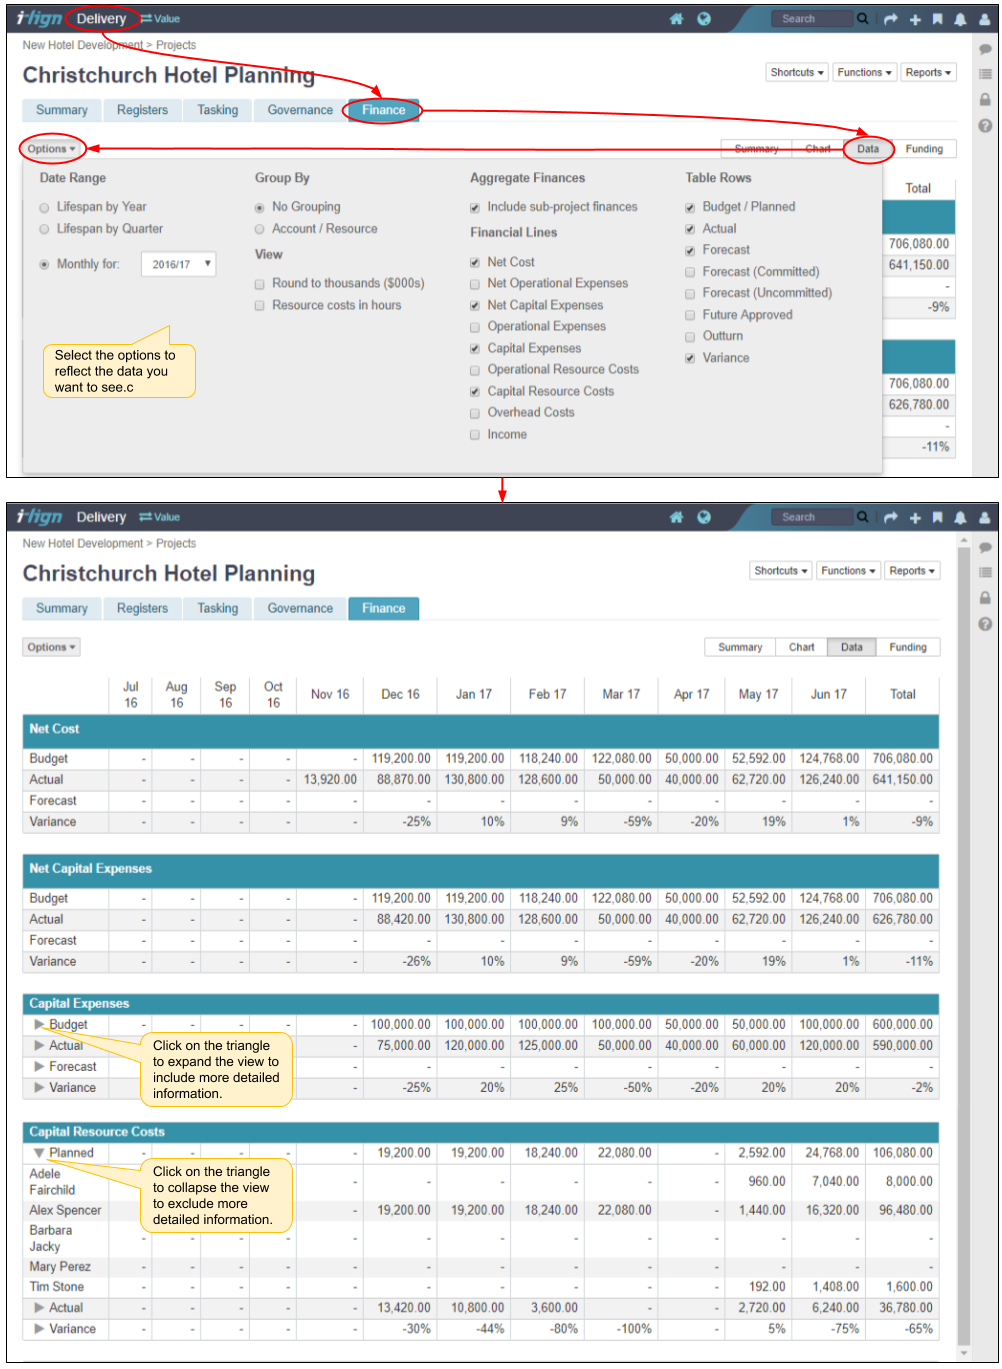Image resolution: width=1002 pixels, height=1369 pixels.
Task: Open Shortcuts dropdown in the Options-panel view
Action: pos(797,73)
